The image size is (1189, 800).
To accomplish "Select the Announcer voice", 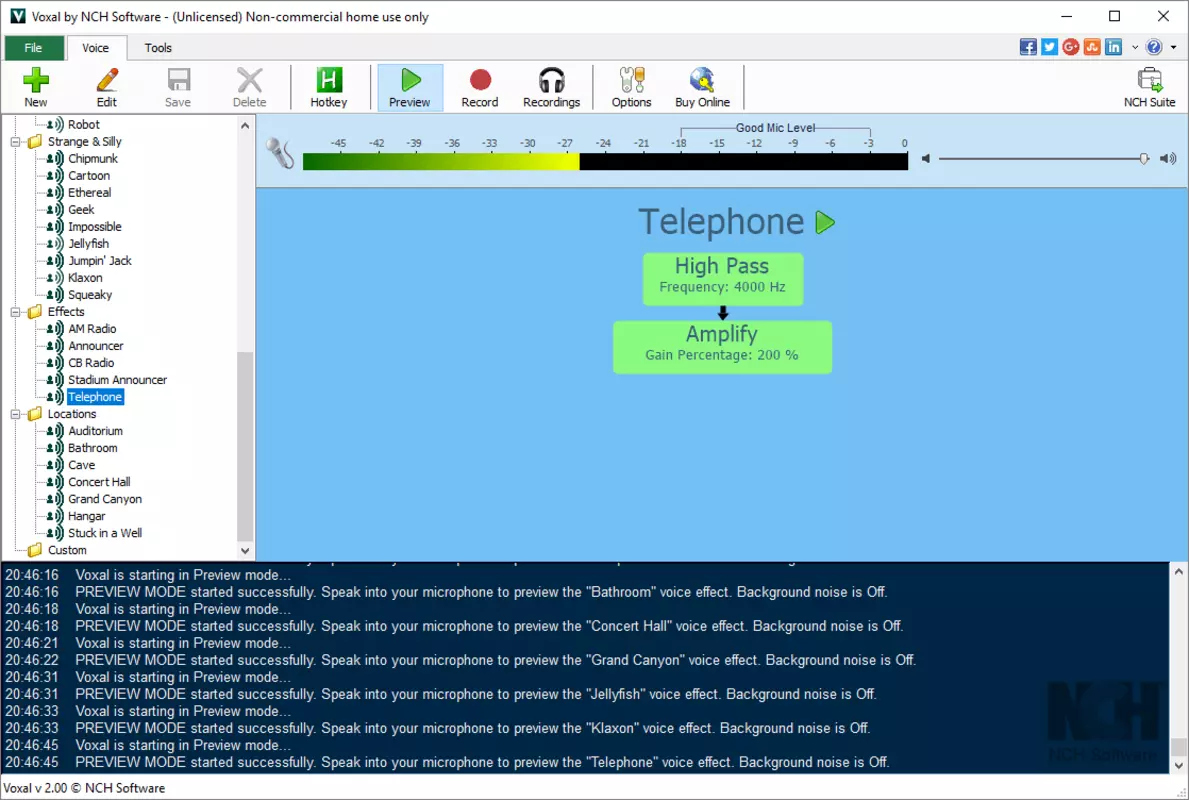I will point(96,346).
